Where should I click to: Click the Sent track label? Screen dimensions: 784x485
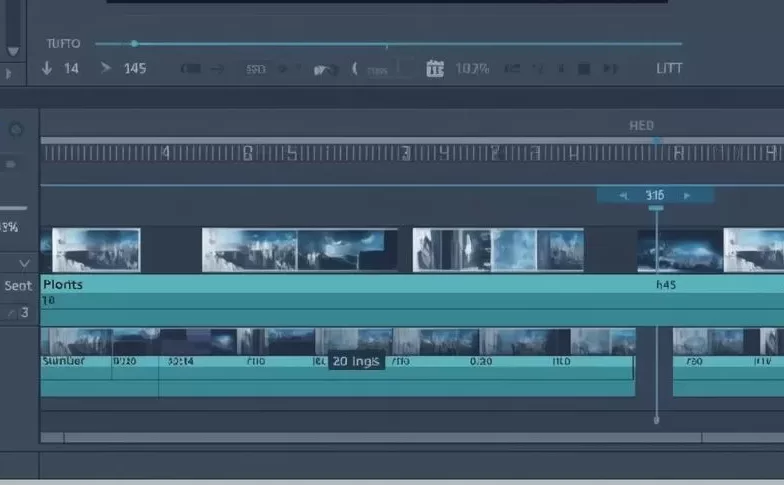coord(18,286)
